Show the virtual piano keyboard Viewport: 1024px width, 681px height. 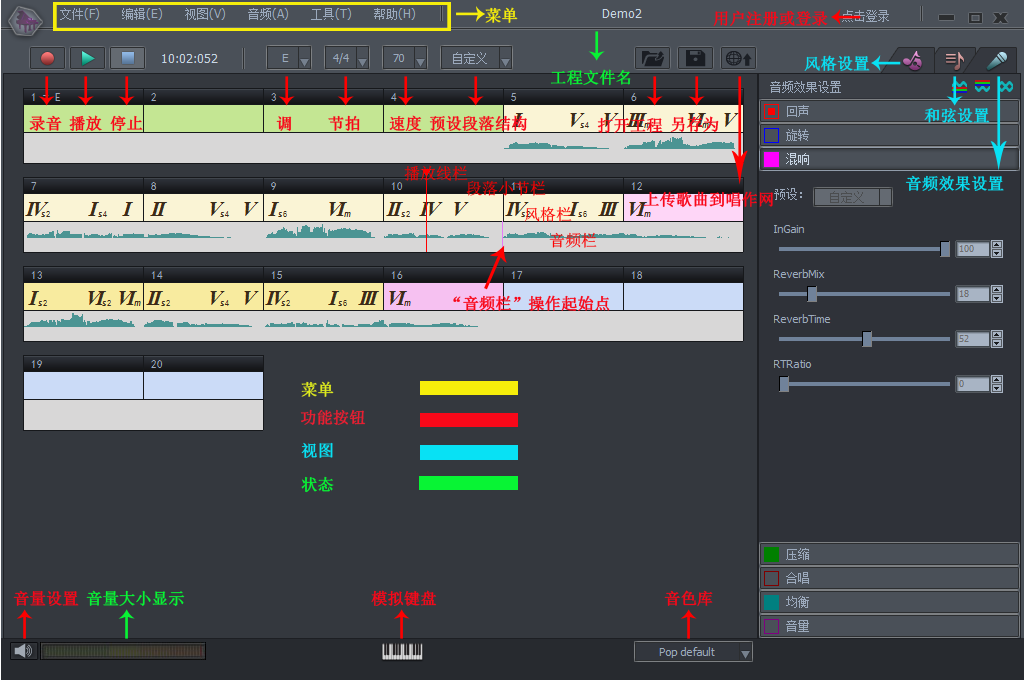(x=402, y=651)
